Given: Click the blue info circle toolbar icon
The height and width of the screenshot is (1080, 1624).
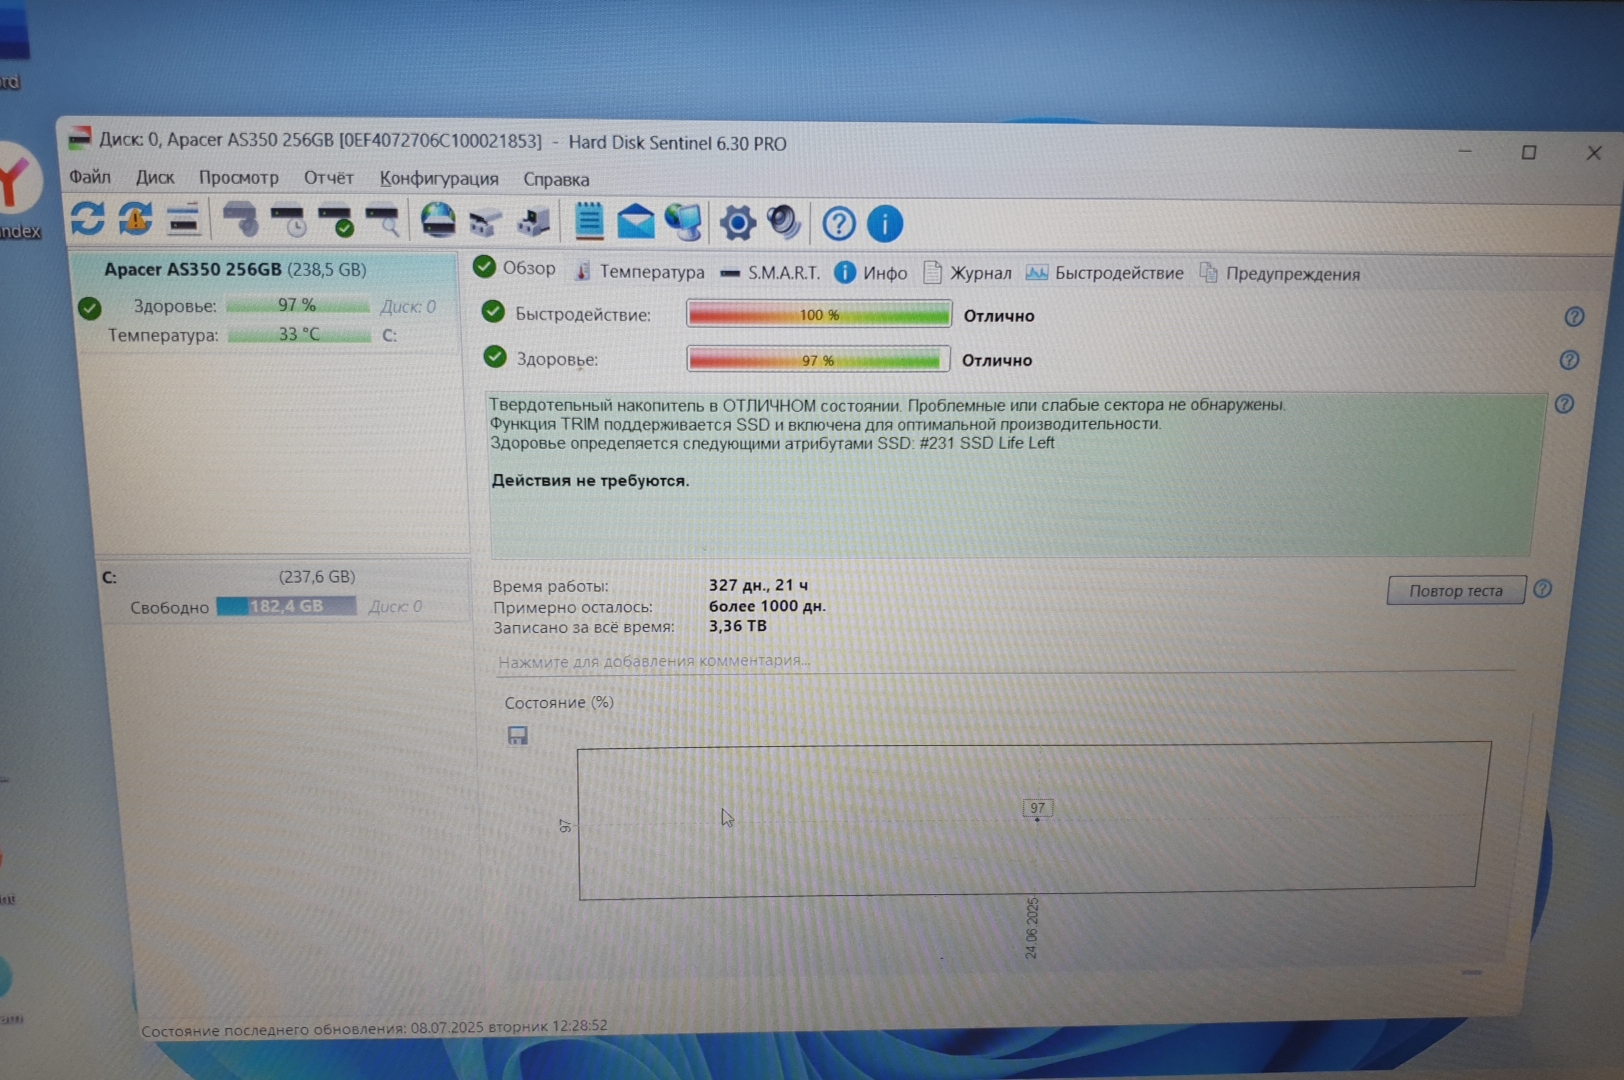Looking at the screenshot, I should [x=884, y=224].
